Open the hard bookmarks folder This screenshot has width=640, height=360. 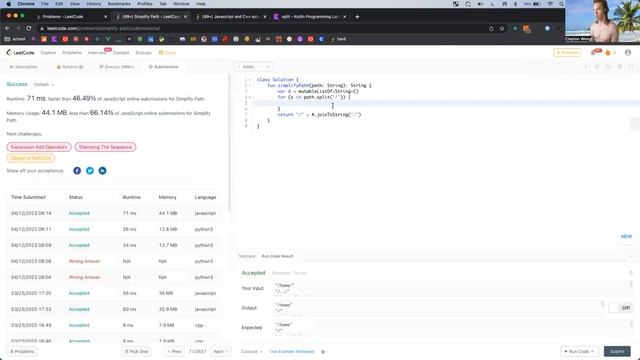pyautogui.click(x=338, y=39)
